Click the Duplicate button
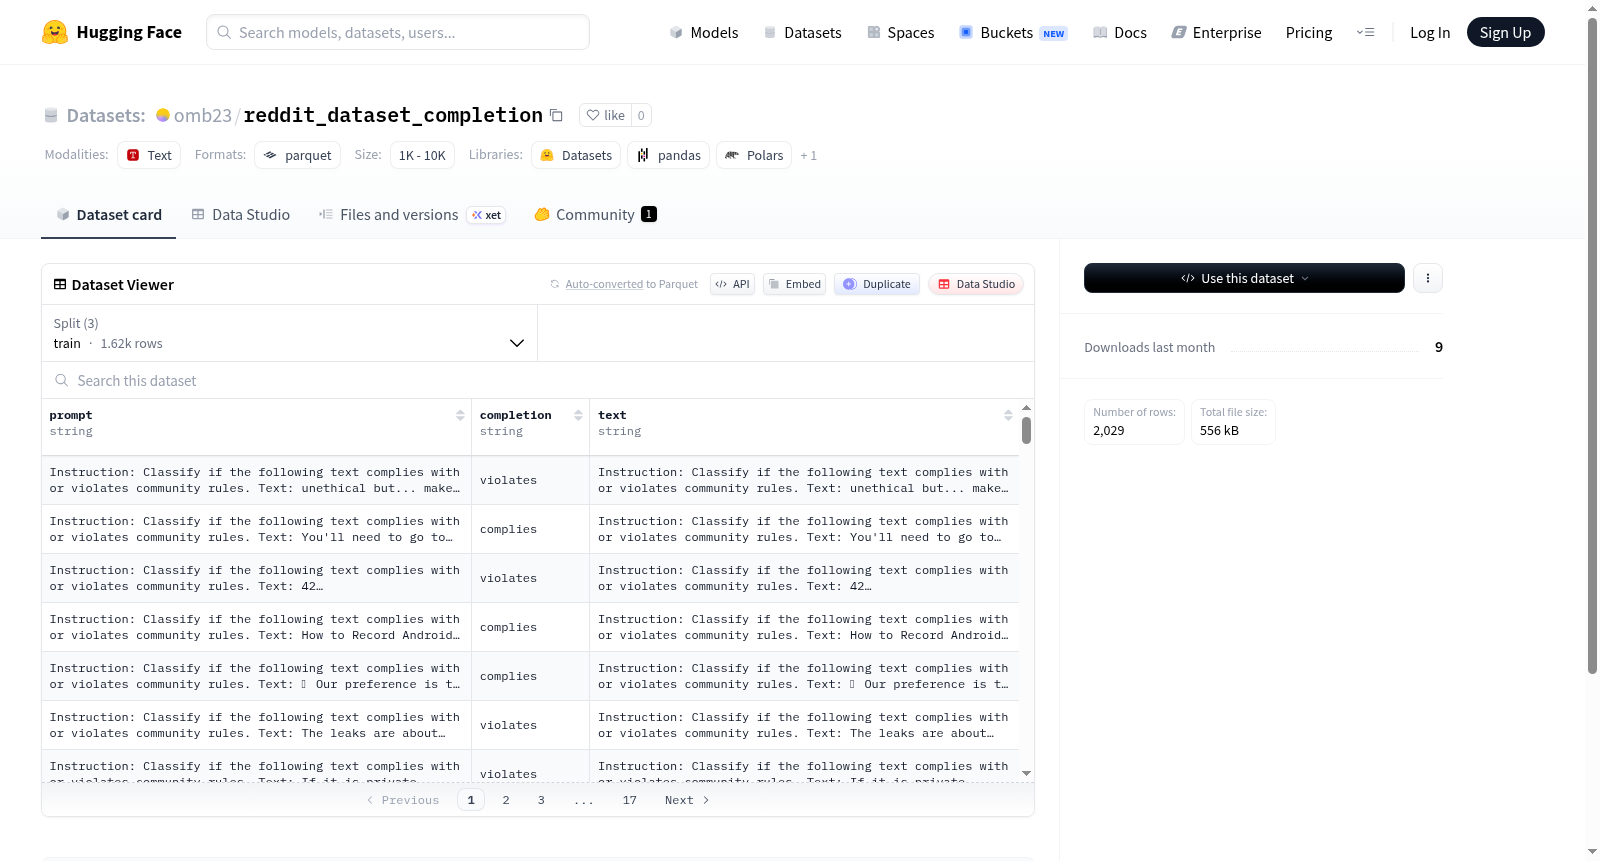Screen dimensions: 1600x861 [x=877, y=284]
